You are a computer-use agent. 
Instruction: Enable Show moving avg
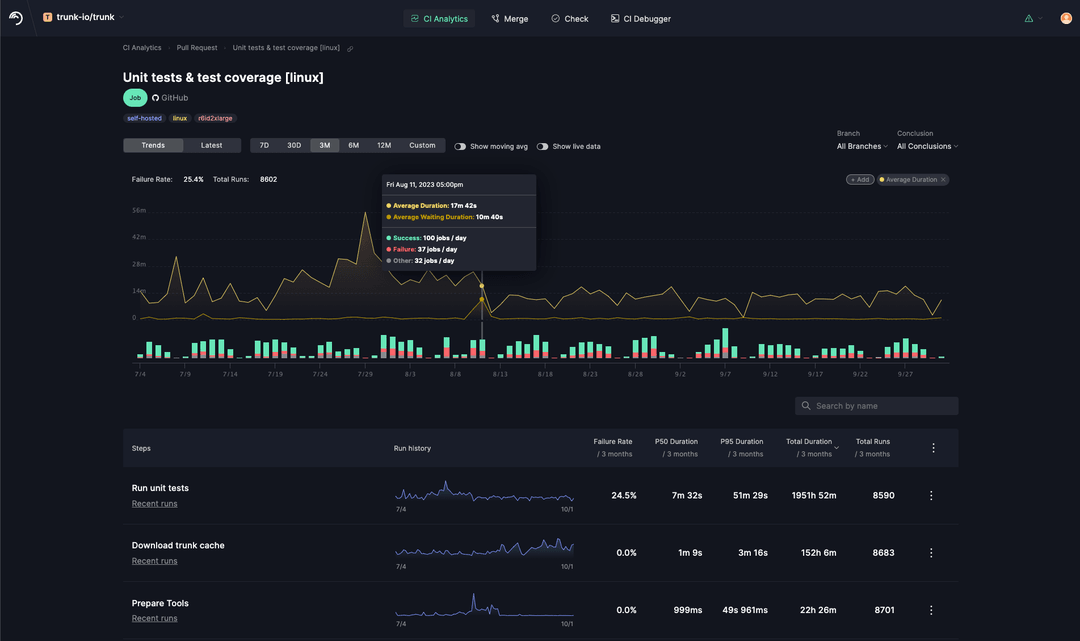pos(459,144)
